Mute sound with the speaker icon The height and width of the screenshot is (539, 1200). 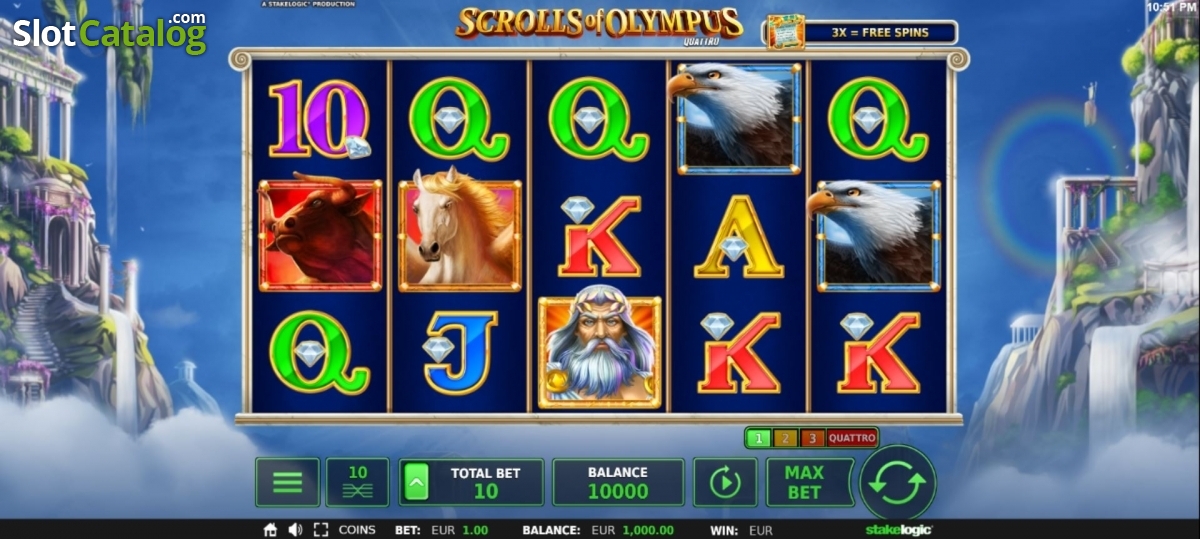point(295,530)
